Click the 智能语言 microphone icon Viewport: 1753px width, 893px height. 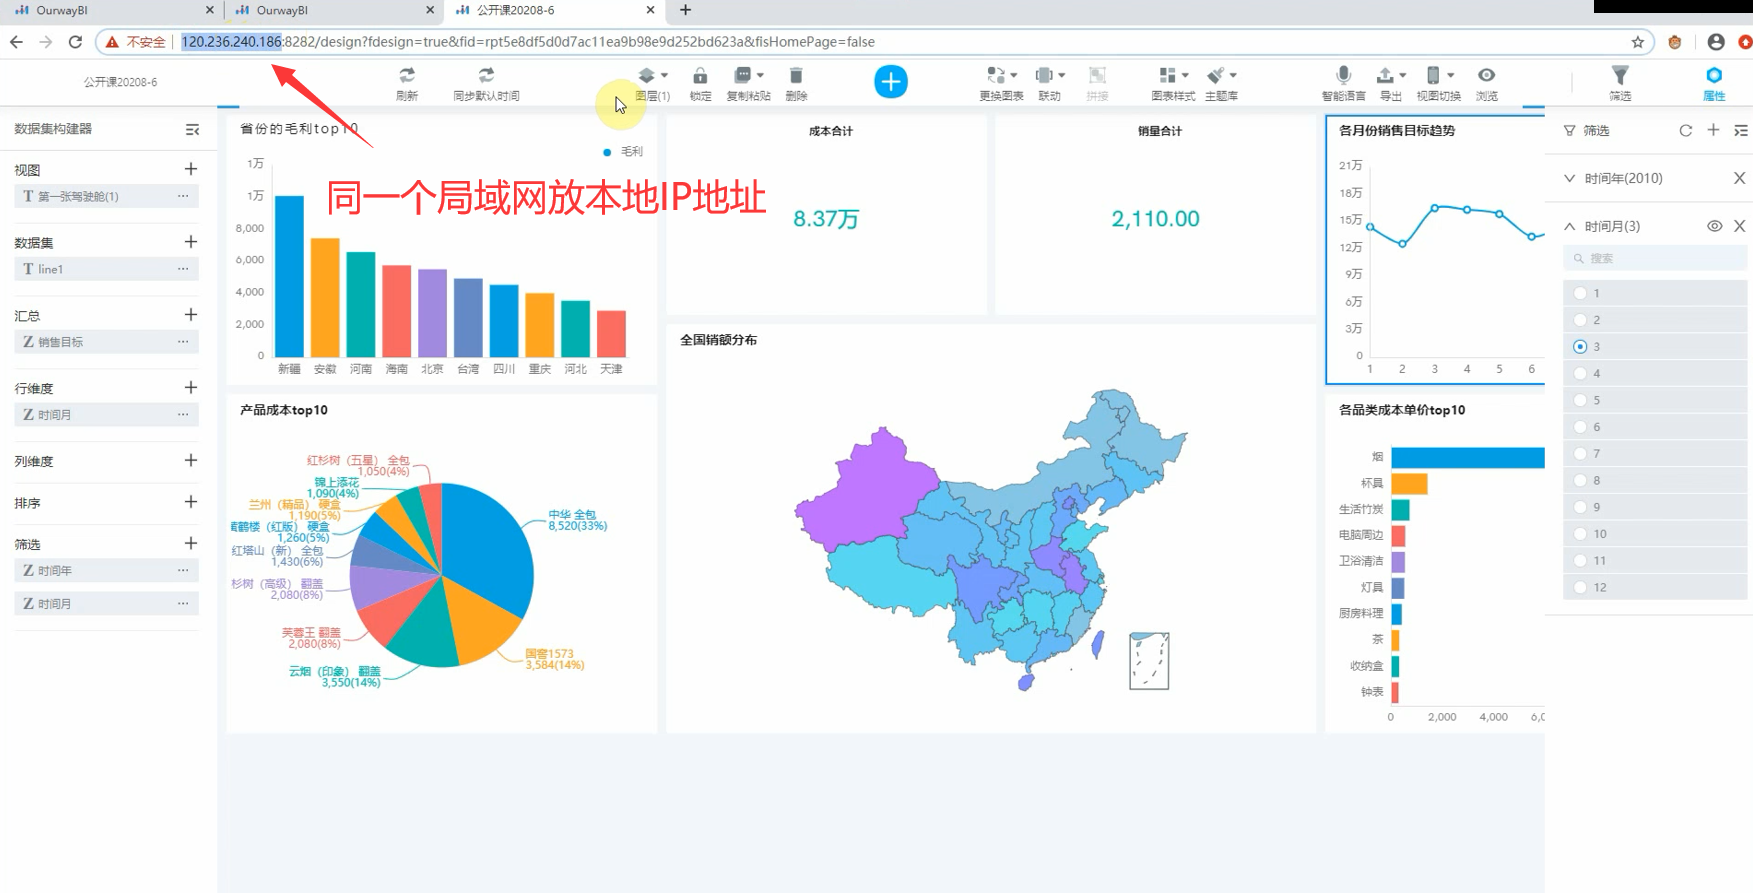[x=1343, y=75]
